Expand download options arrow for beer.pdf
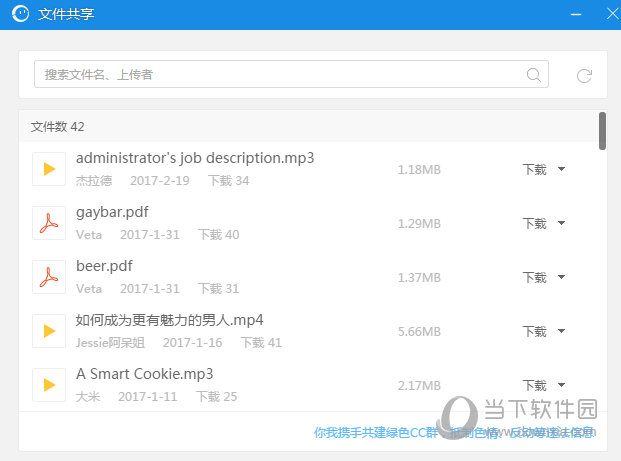Screen dimensions: 621x461 561,277
